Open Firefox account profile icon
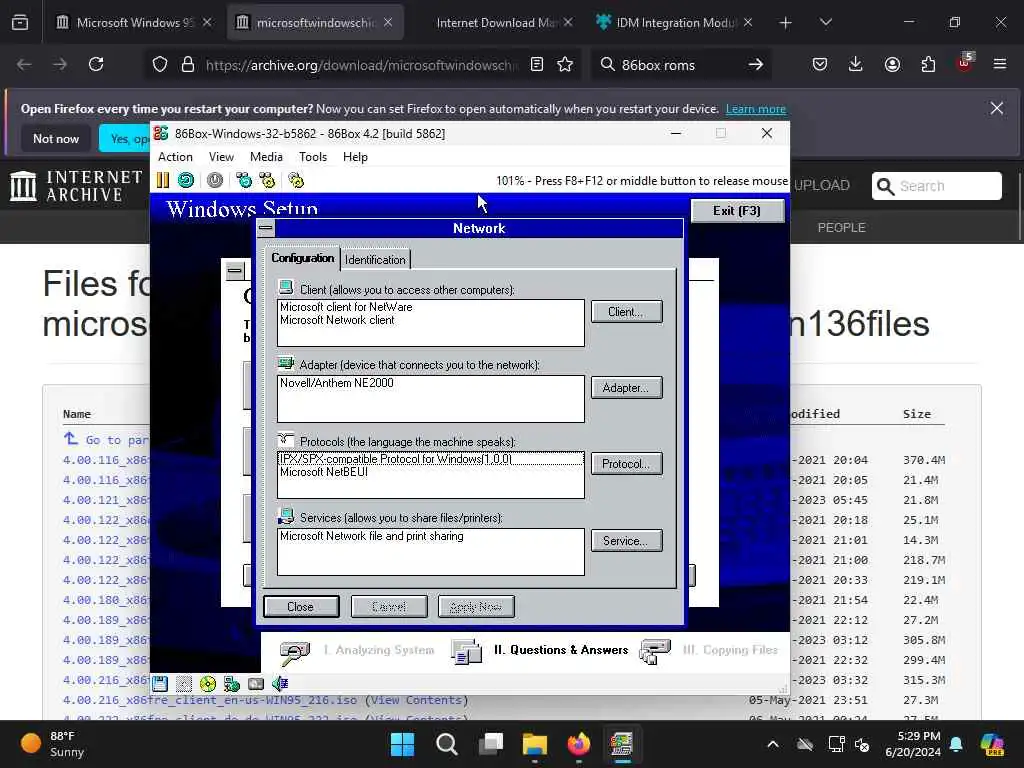Screen dimensions: 1024x768 tap(892, 65)
